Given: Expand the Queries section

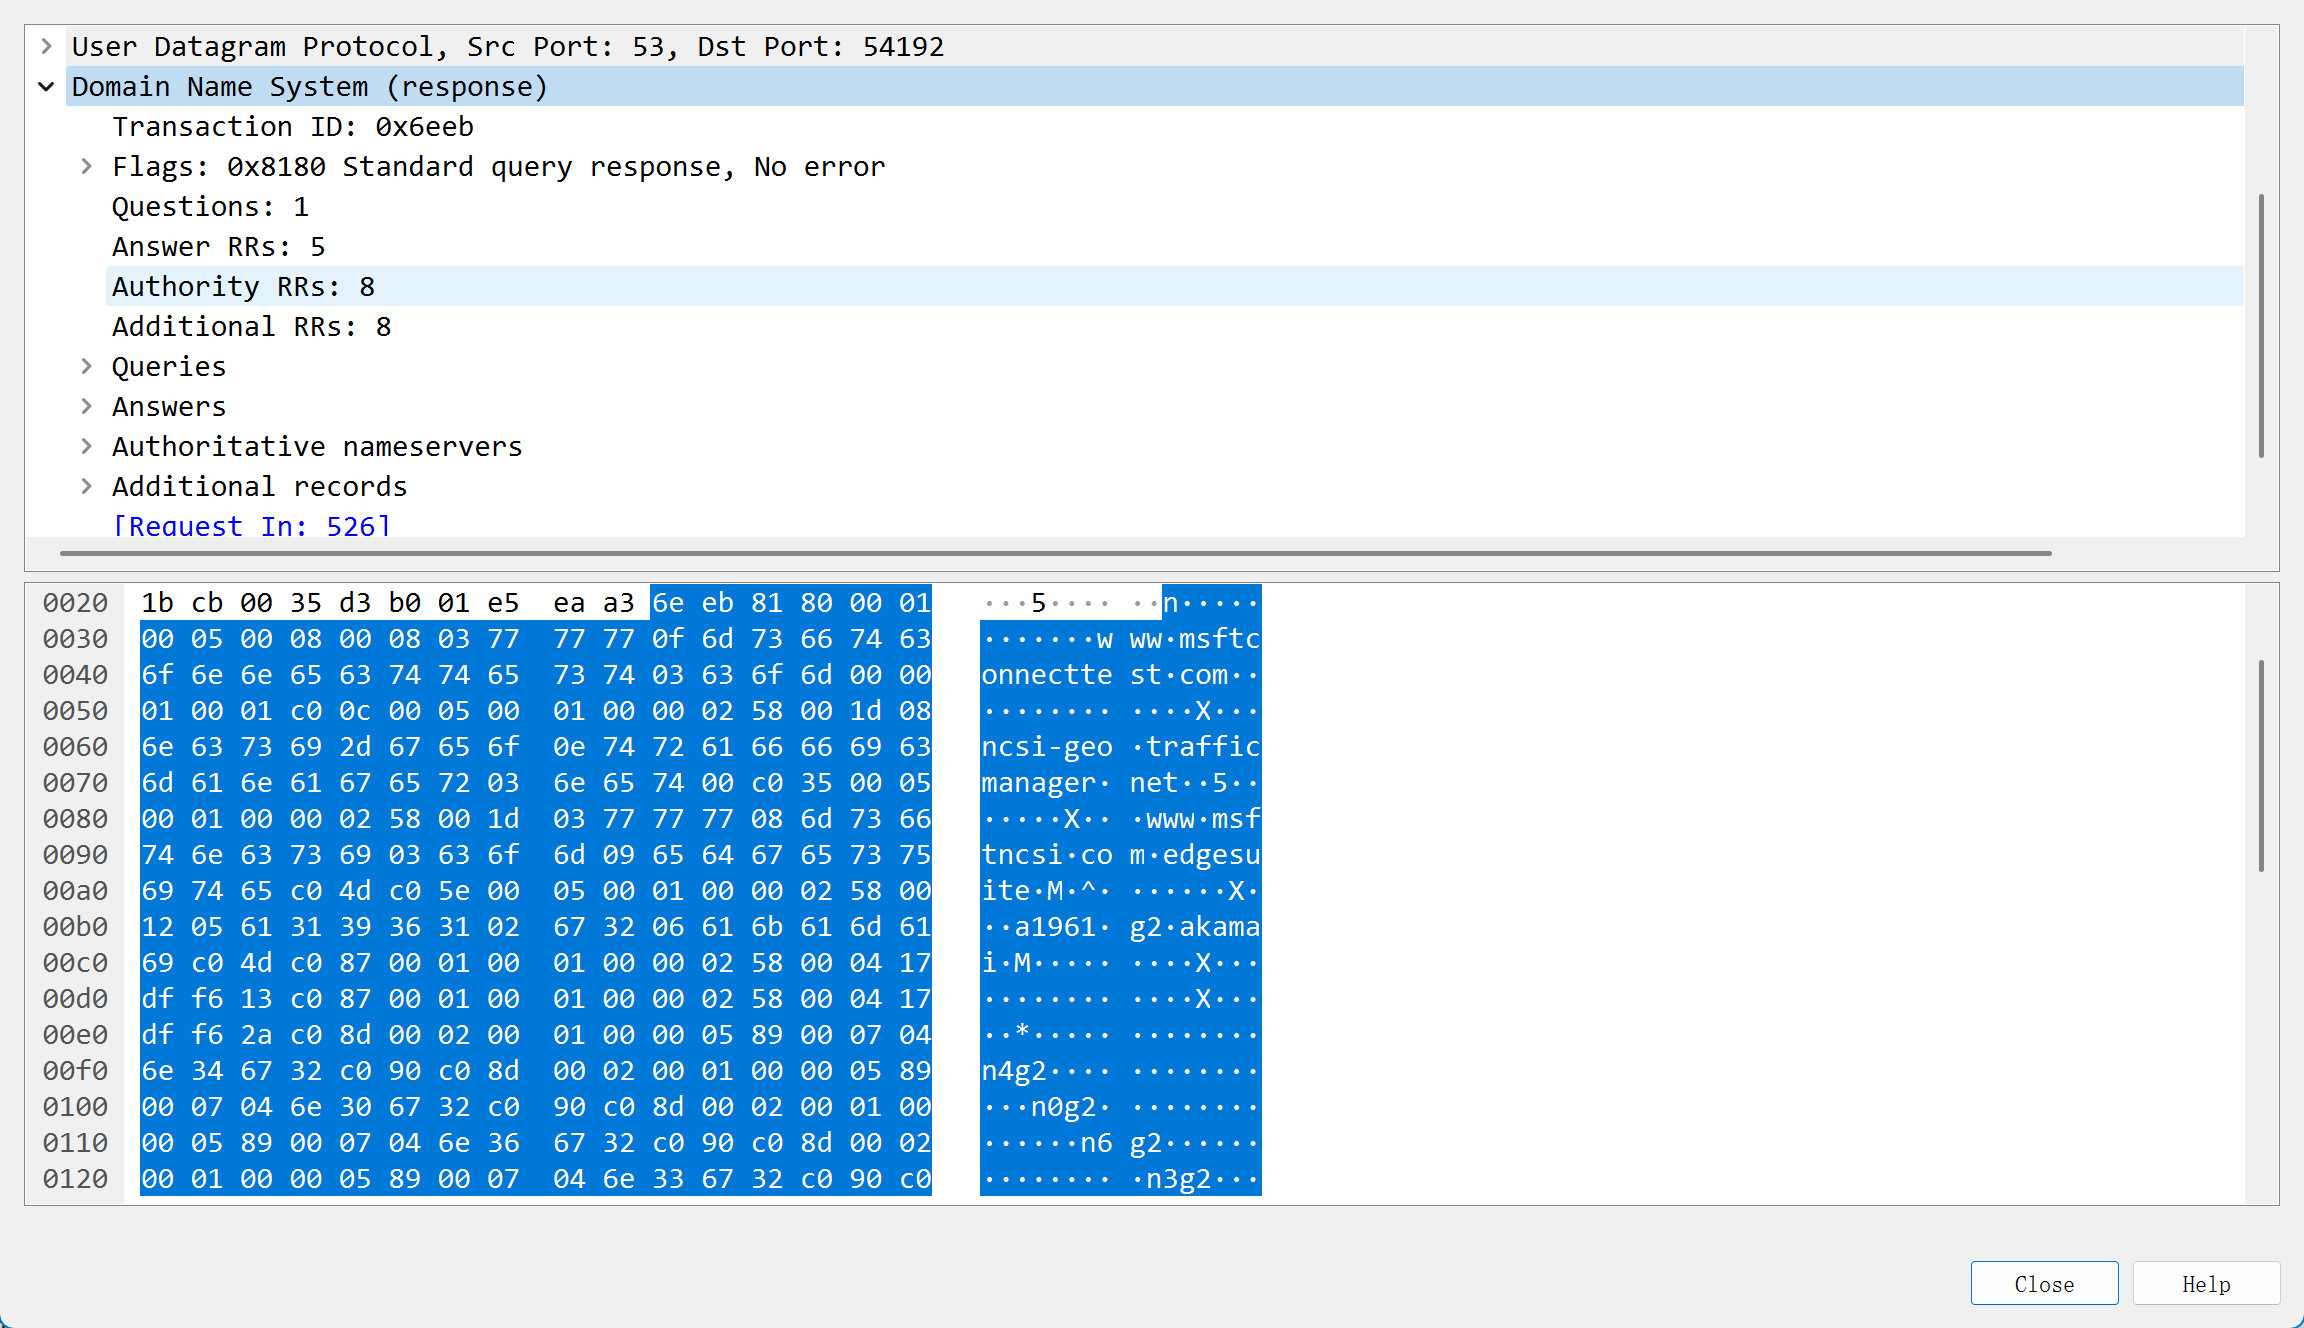Looking at the screenshot, I should 87,366.
